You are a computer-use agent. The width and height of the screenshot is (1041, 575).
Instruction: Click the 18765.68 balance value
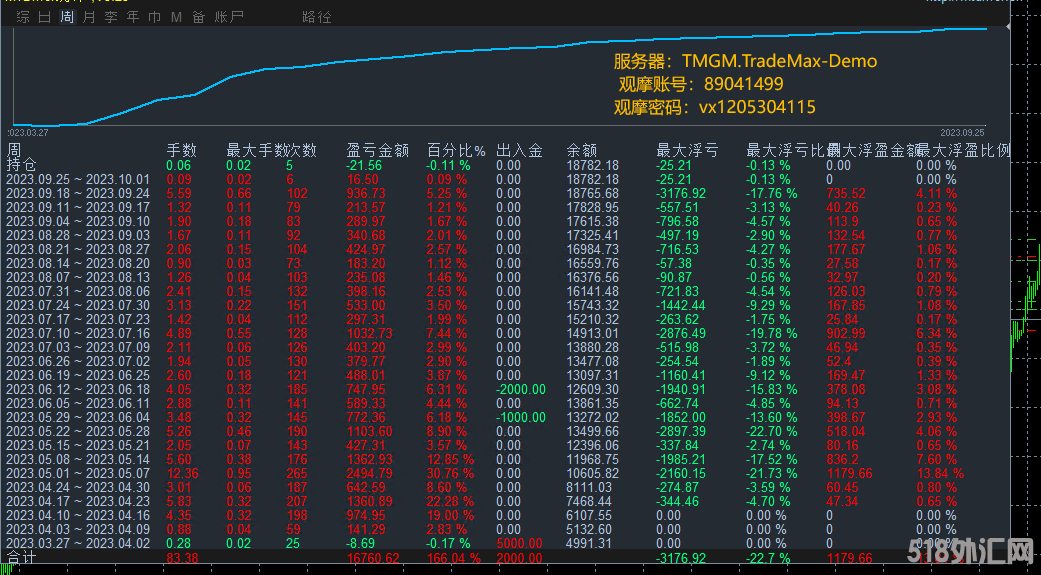tap(592, 193)
